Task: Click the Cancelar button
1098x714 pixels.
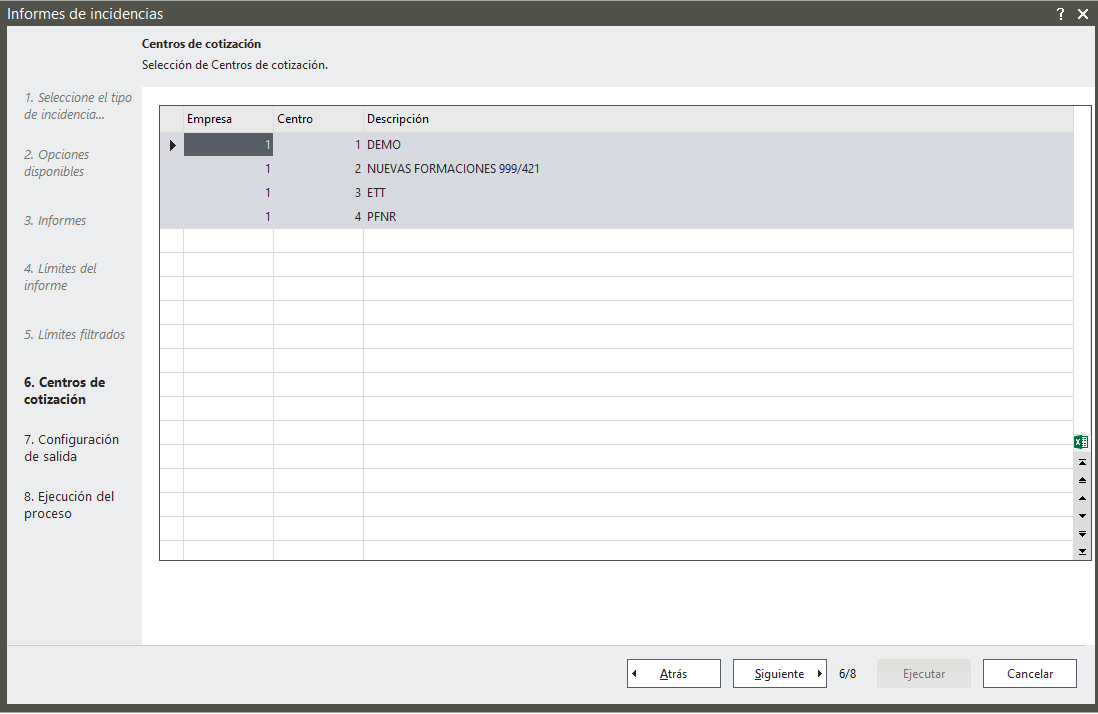Action: (1029, 673)
